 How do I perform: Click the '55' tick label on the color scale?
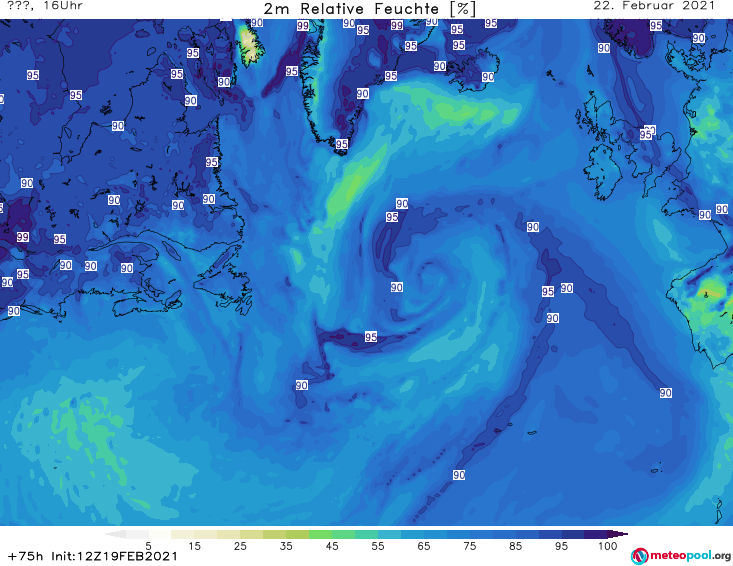tap(378, 545)
